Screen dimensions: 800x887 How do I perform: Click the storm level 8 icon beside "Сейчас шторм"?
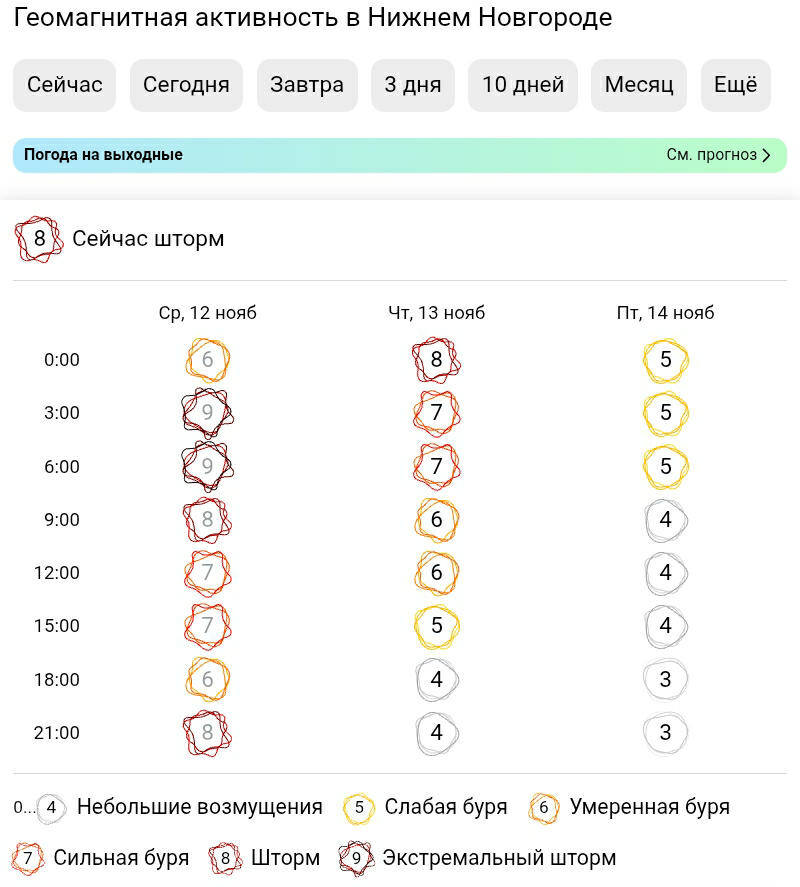tap(39, 239)
